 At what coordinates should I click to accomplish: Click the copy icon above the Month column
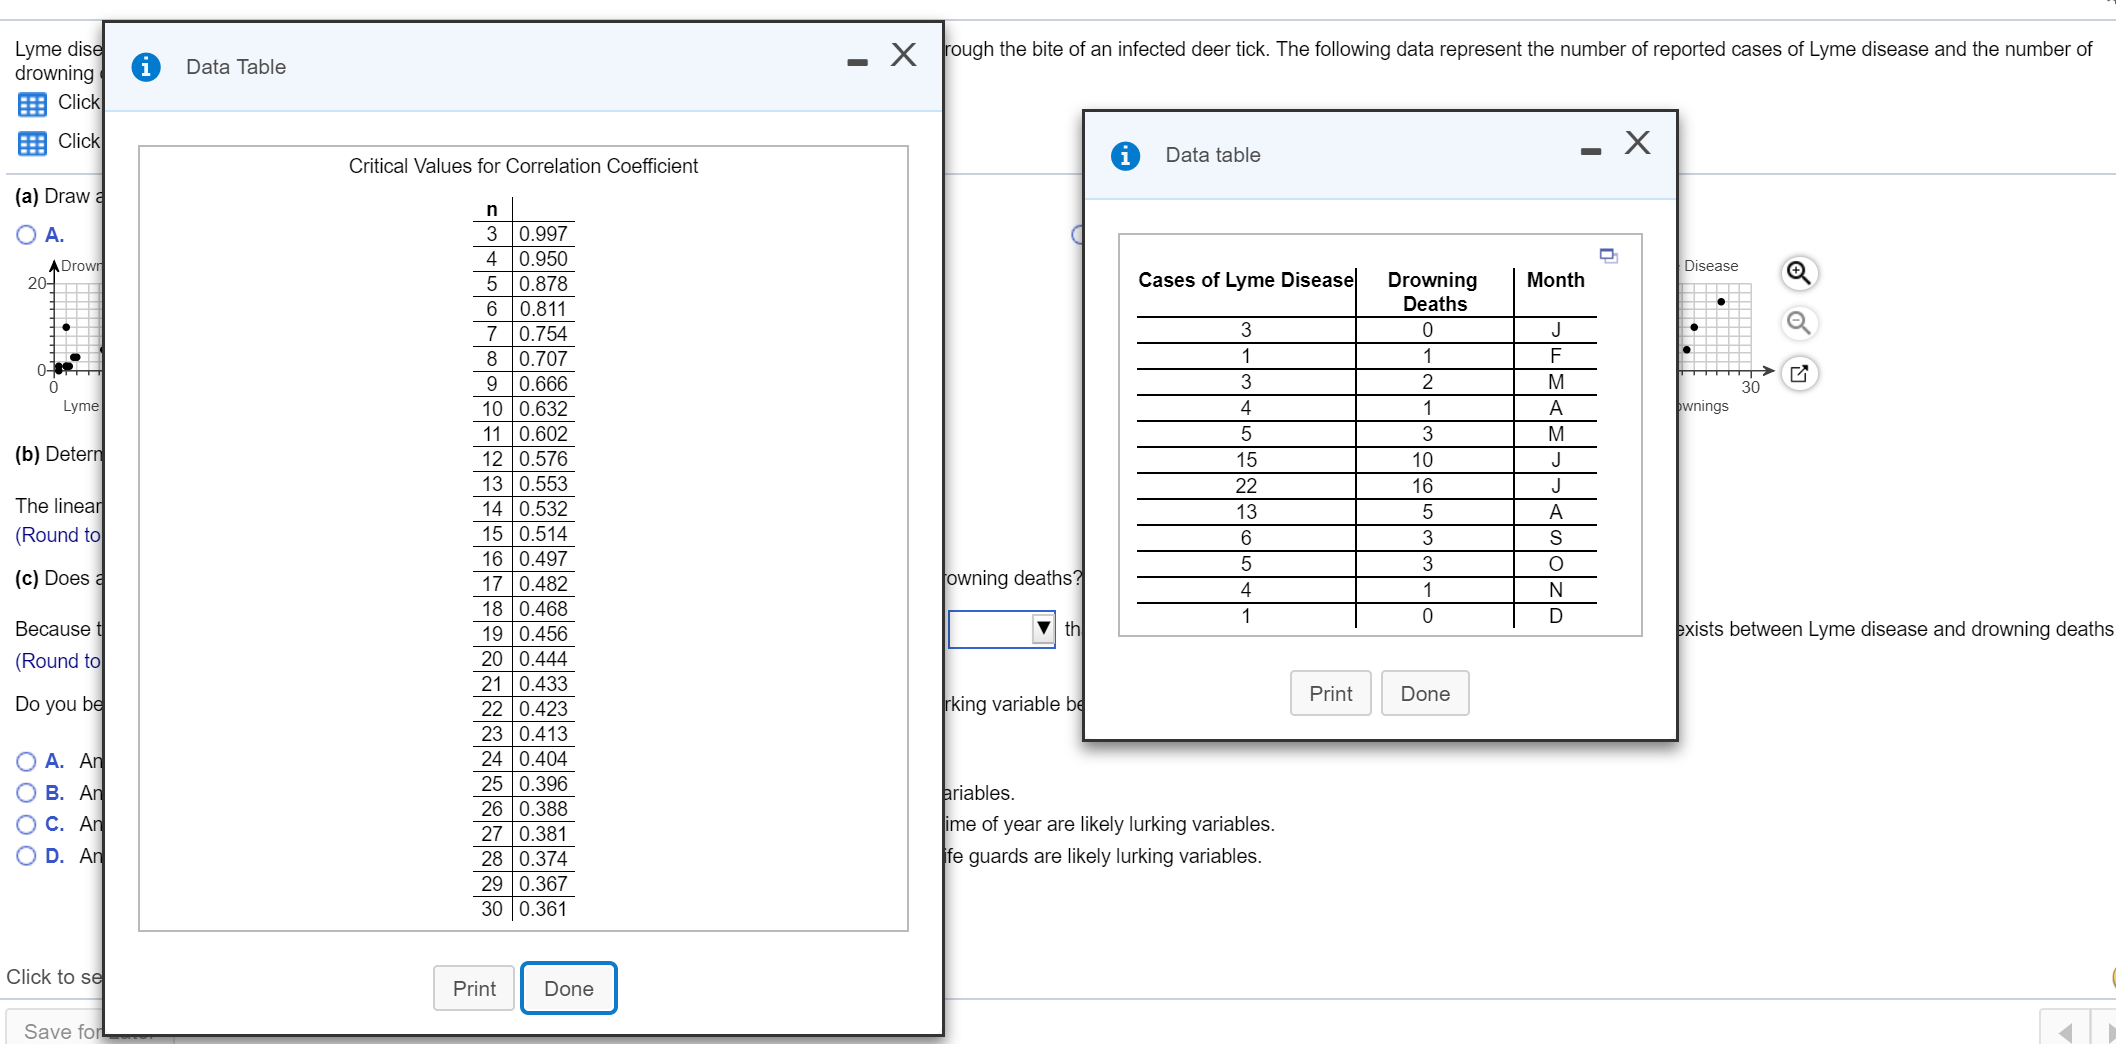coord(1608,256)
